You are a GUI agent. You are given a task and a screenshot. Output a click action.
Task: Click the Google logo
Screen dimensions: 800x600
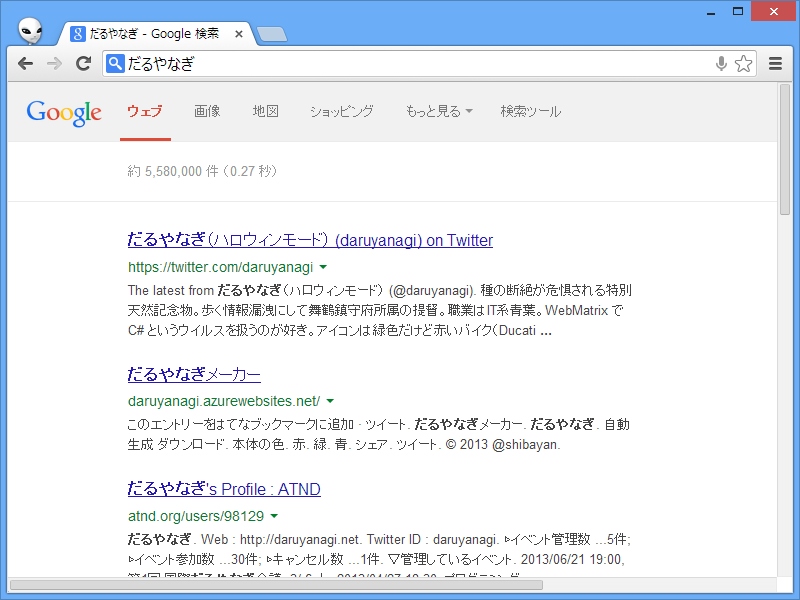point(64,113)
